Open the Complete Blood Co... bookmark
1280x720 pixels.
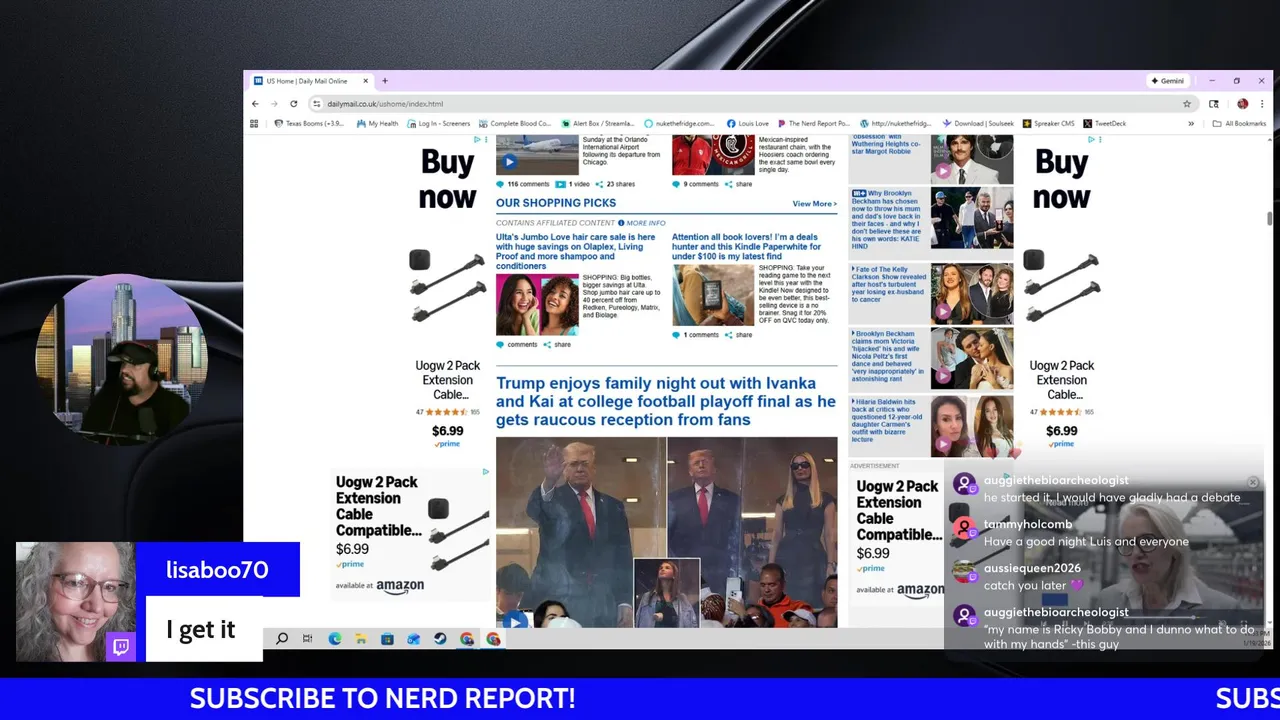[514, 124]
